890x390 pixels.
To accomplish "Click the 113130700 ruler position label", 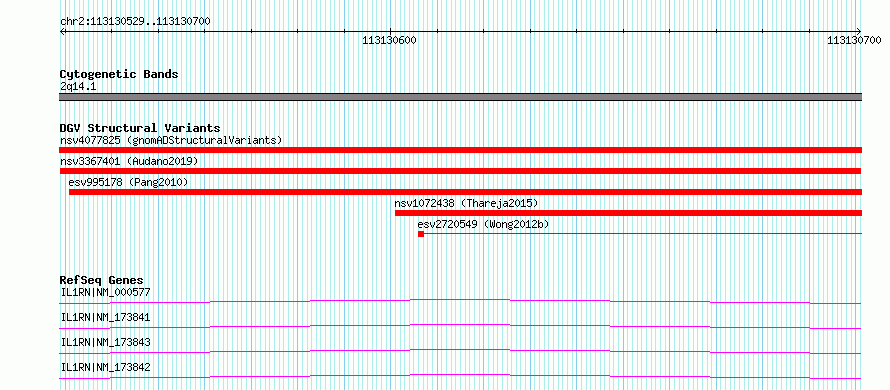I will coord(854,40).
